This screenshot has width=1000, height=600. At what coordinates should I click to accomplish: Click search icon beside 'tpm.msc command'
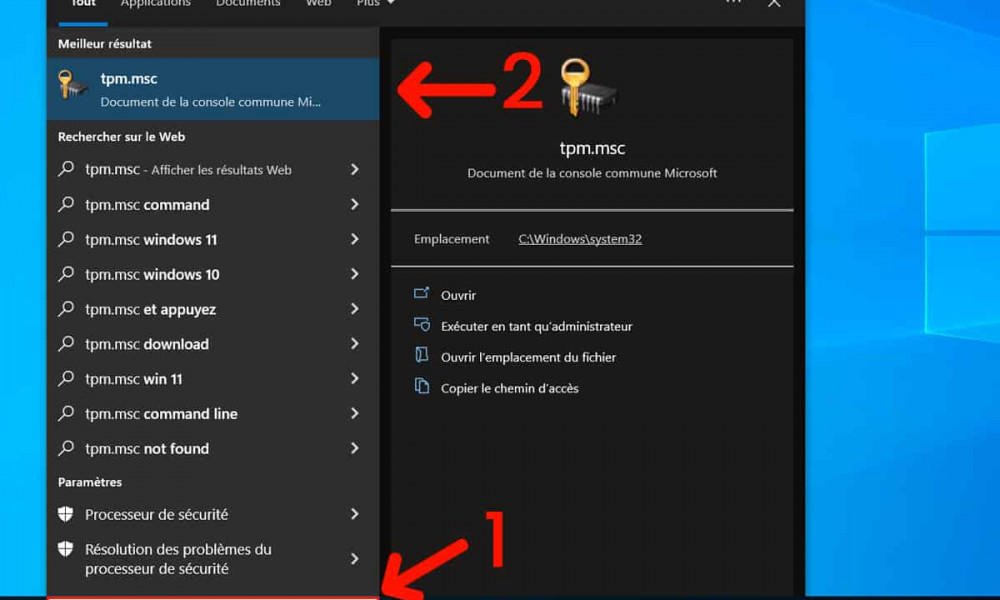tap(66, 204)
